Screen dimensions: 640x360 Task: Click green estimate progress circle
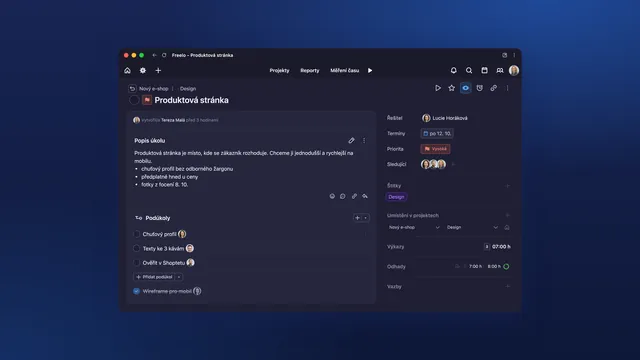(x=506, y=267)
